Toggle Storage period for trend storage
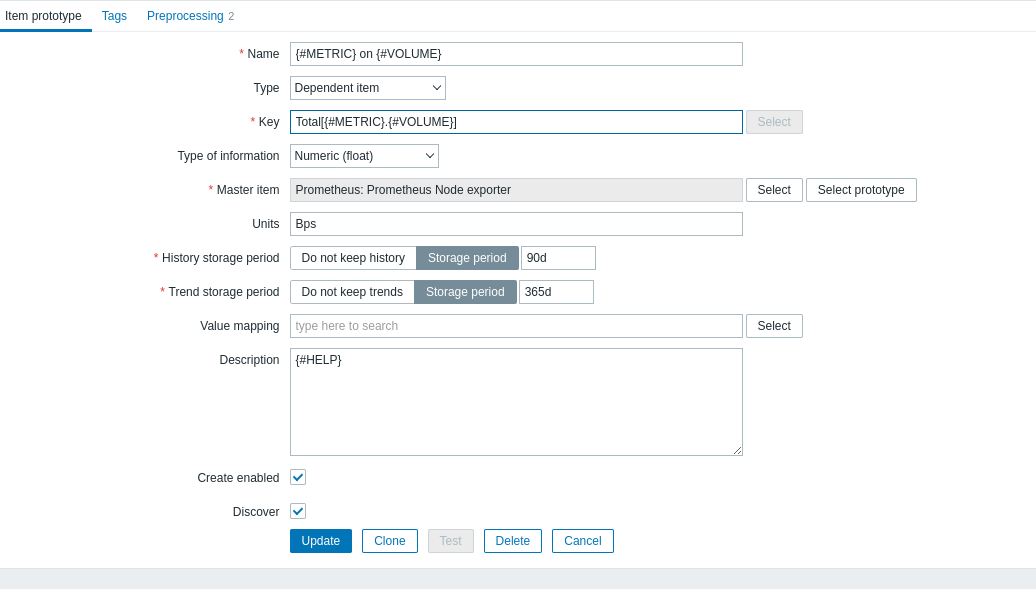This screenshot has height=589, width=1036. (465, 291)
